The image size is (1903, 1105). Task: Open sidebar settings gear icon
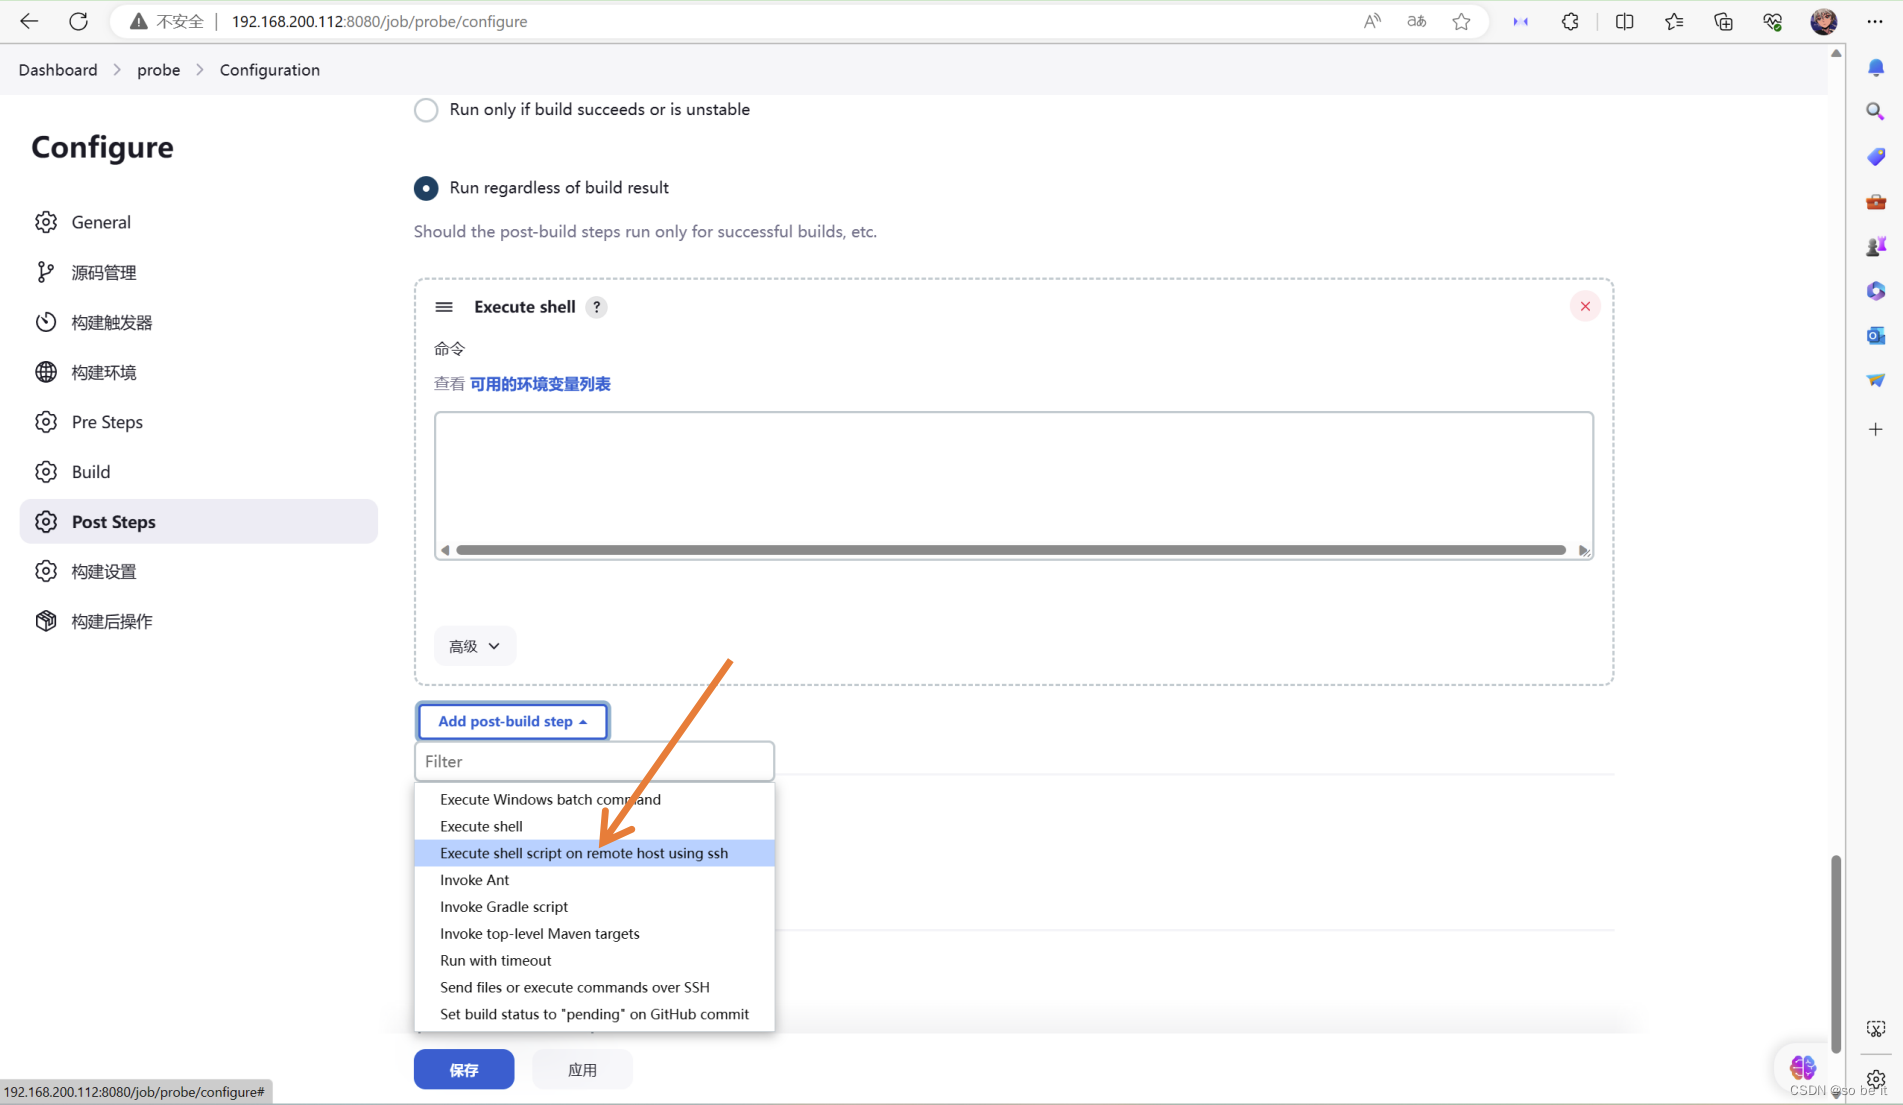coord(1875,1079)
